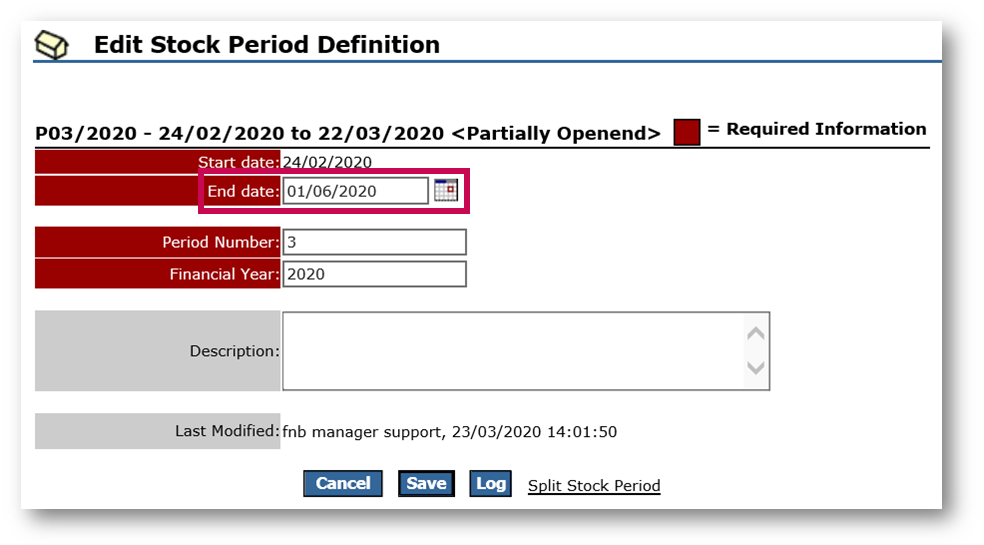
Task: Click the Start date value 24/02/2020
Action: point(327,162)
